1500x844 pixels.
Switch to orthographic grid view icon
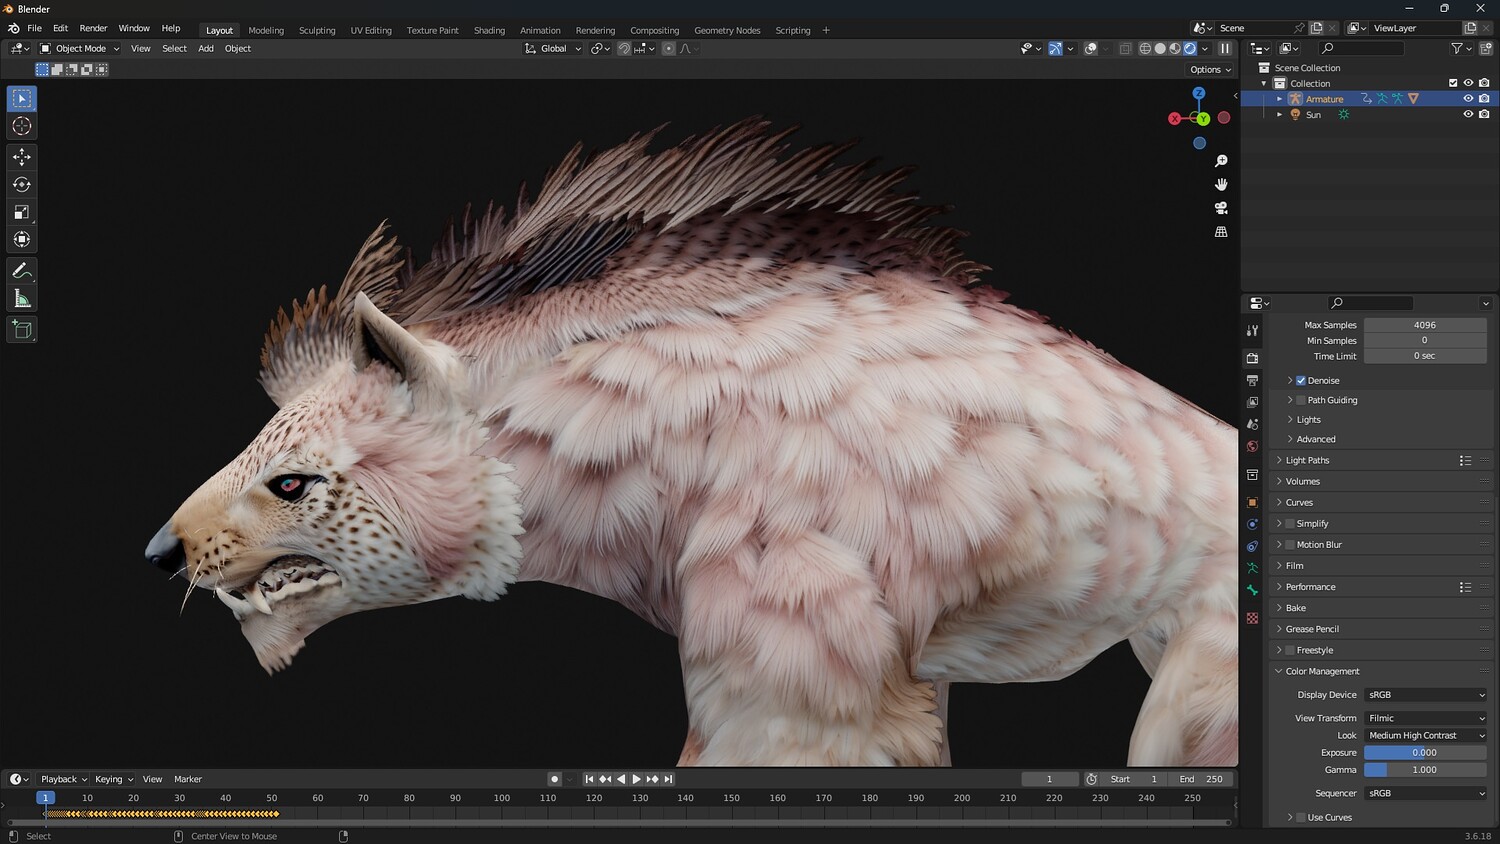point(1221,232)
